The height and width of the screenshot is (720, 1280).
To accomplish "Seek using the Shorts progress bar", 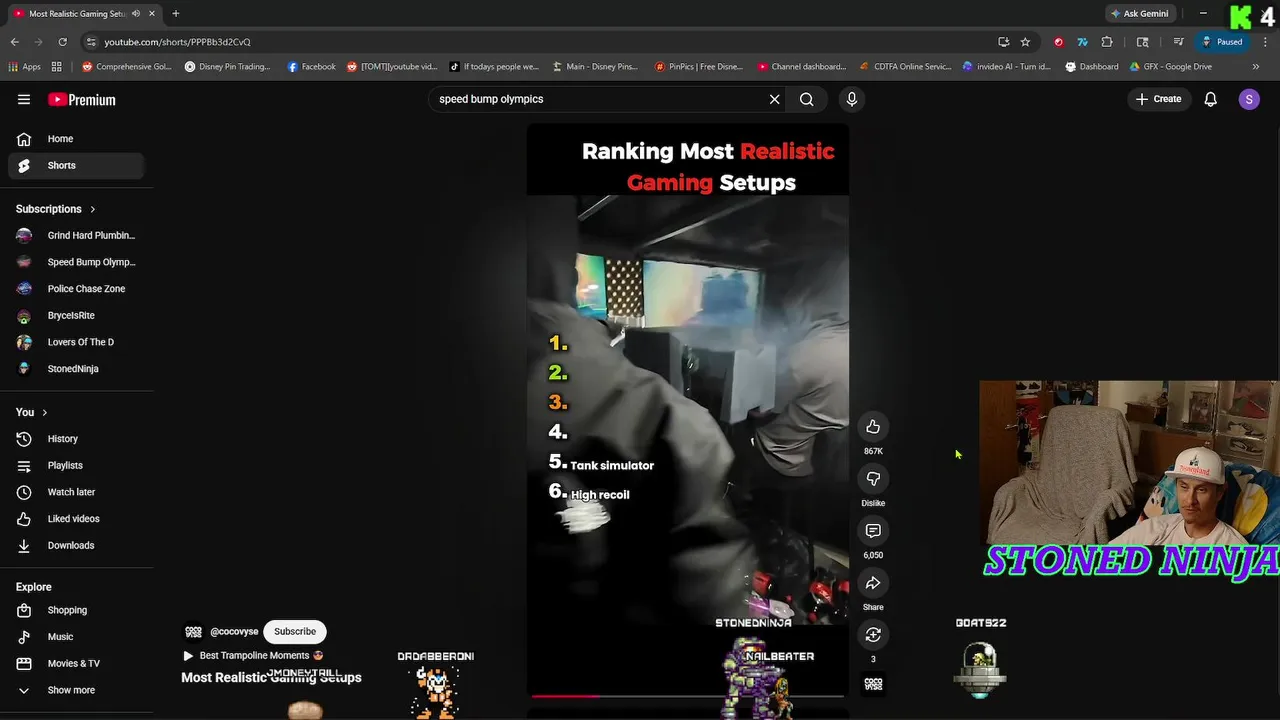I will point(688,695).
